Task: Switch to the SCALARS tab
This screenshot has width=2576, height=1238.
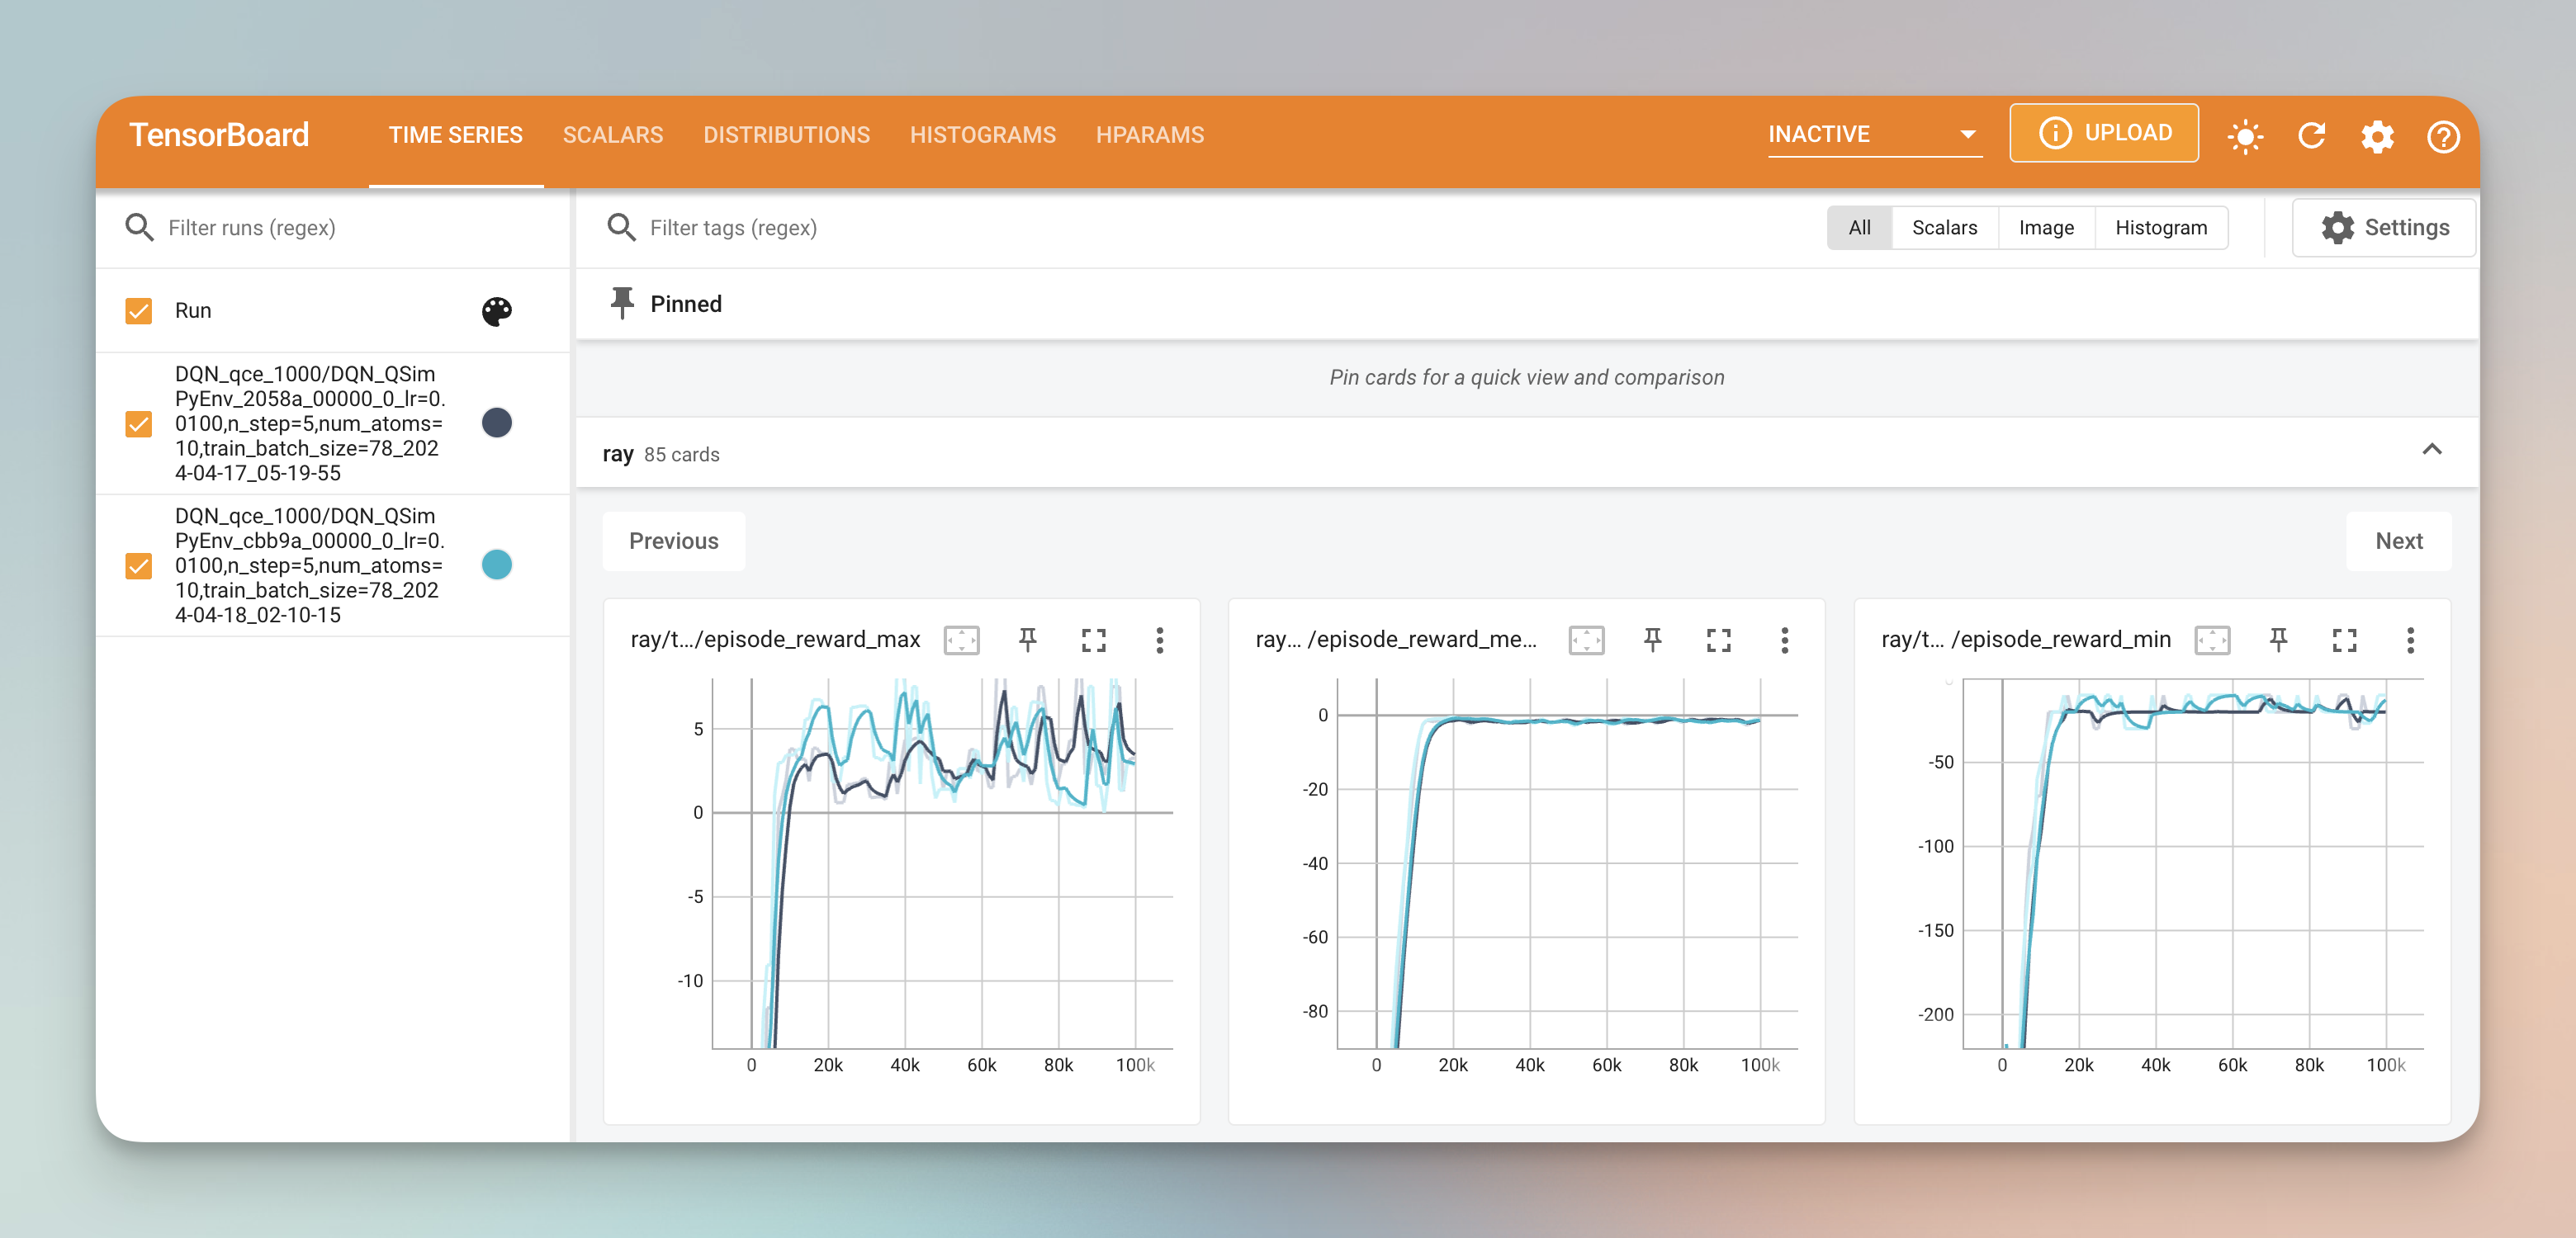Action: coord(612,135)
